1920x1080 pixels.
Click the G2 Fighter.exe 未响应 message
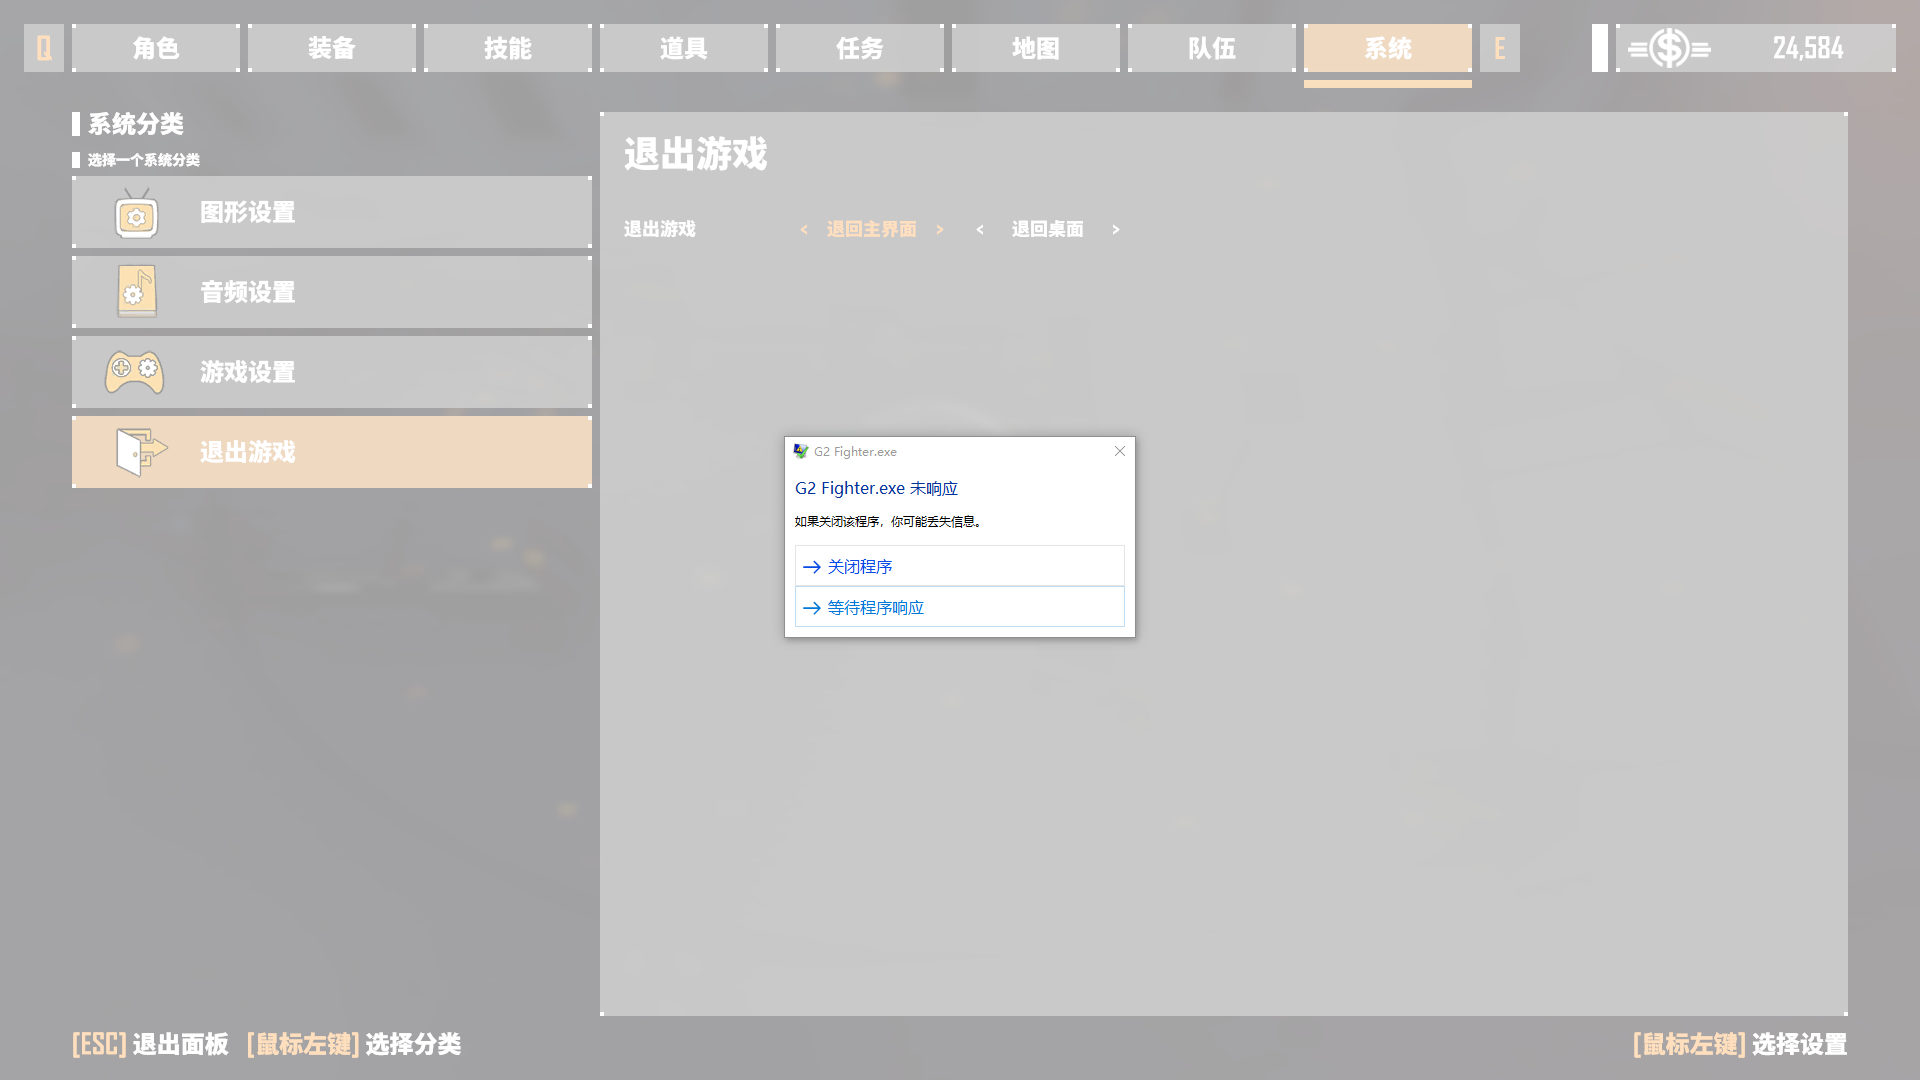point(876,488)
